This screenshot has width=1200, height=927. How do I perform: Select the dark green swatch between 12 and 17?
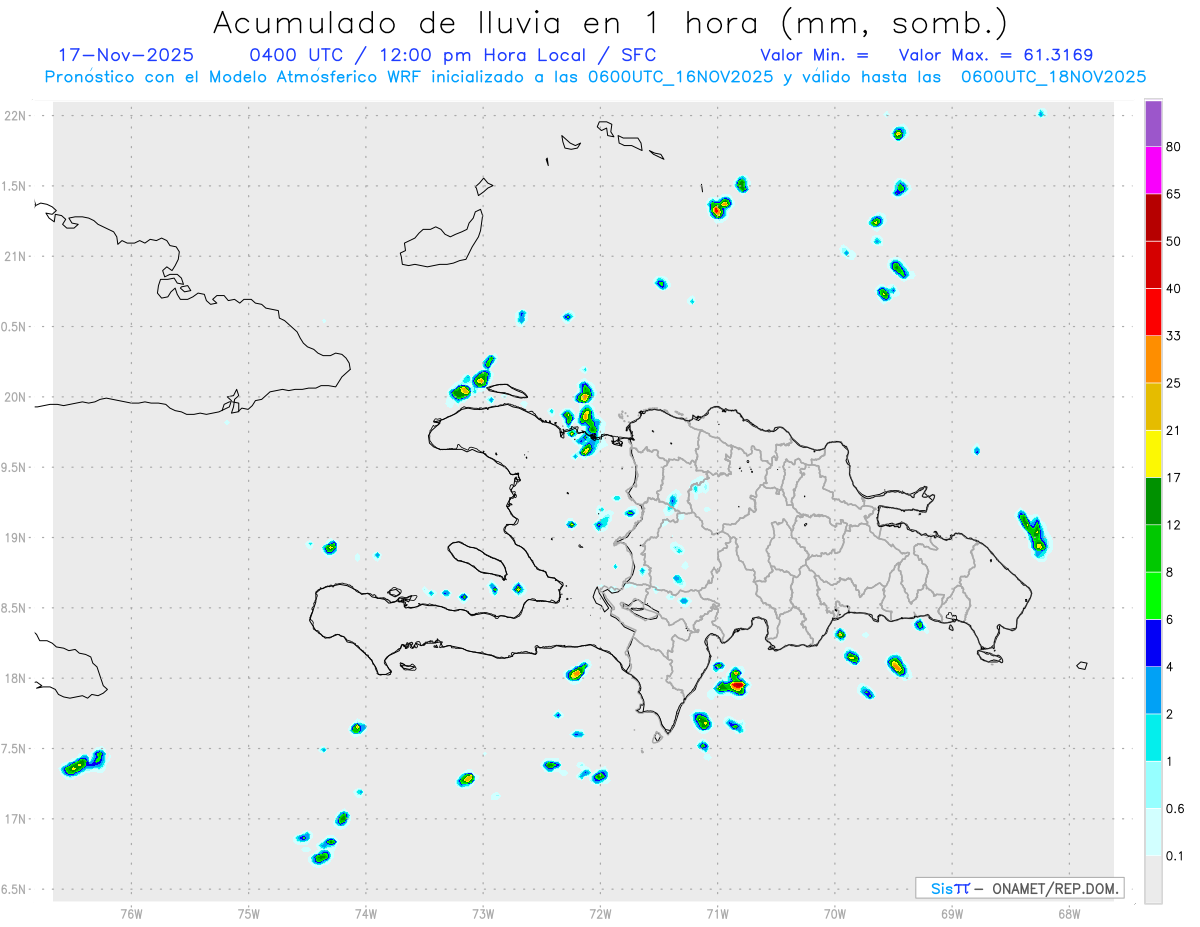(x=1153, y=501)
